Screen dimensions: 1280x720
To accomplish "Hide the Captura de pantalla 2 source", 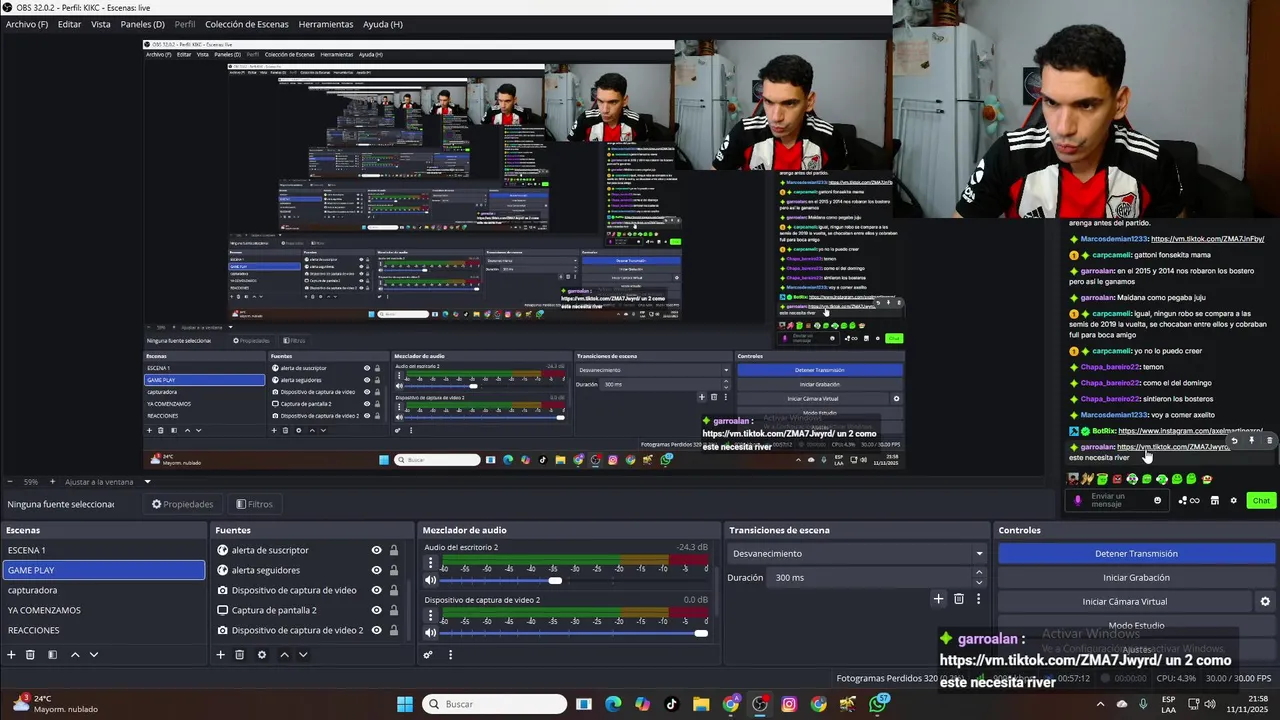I will [x=376, y=610].
